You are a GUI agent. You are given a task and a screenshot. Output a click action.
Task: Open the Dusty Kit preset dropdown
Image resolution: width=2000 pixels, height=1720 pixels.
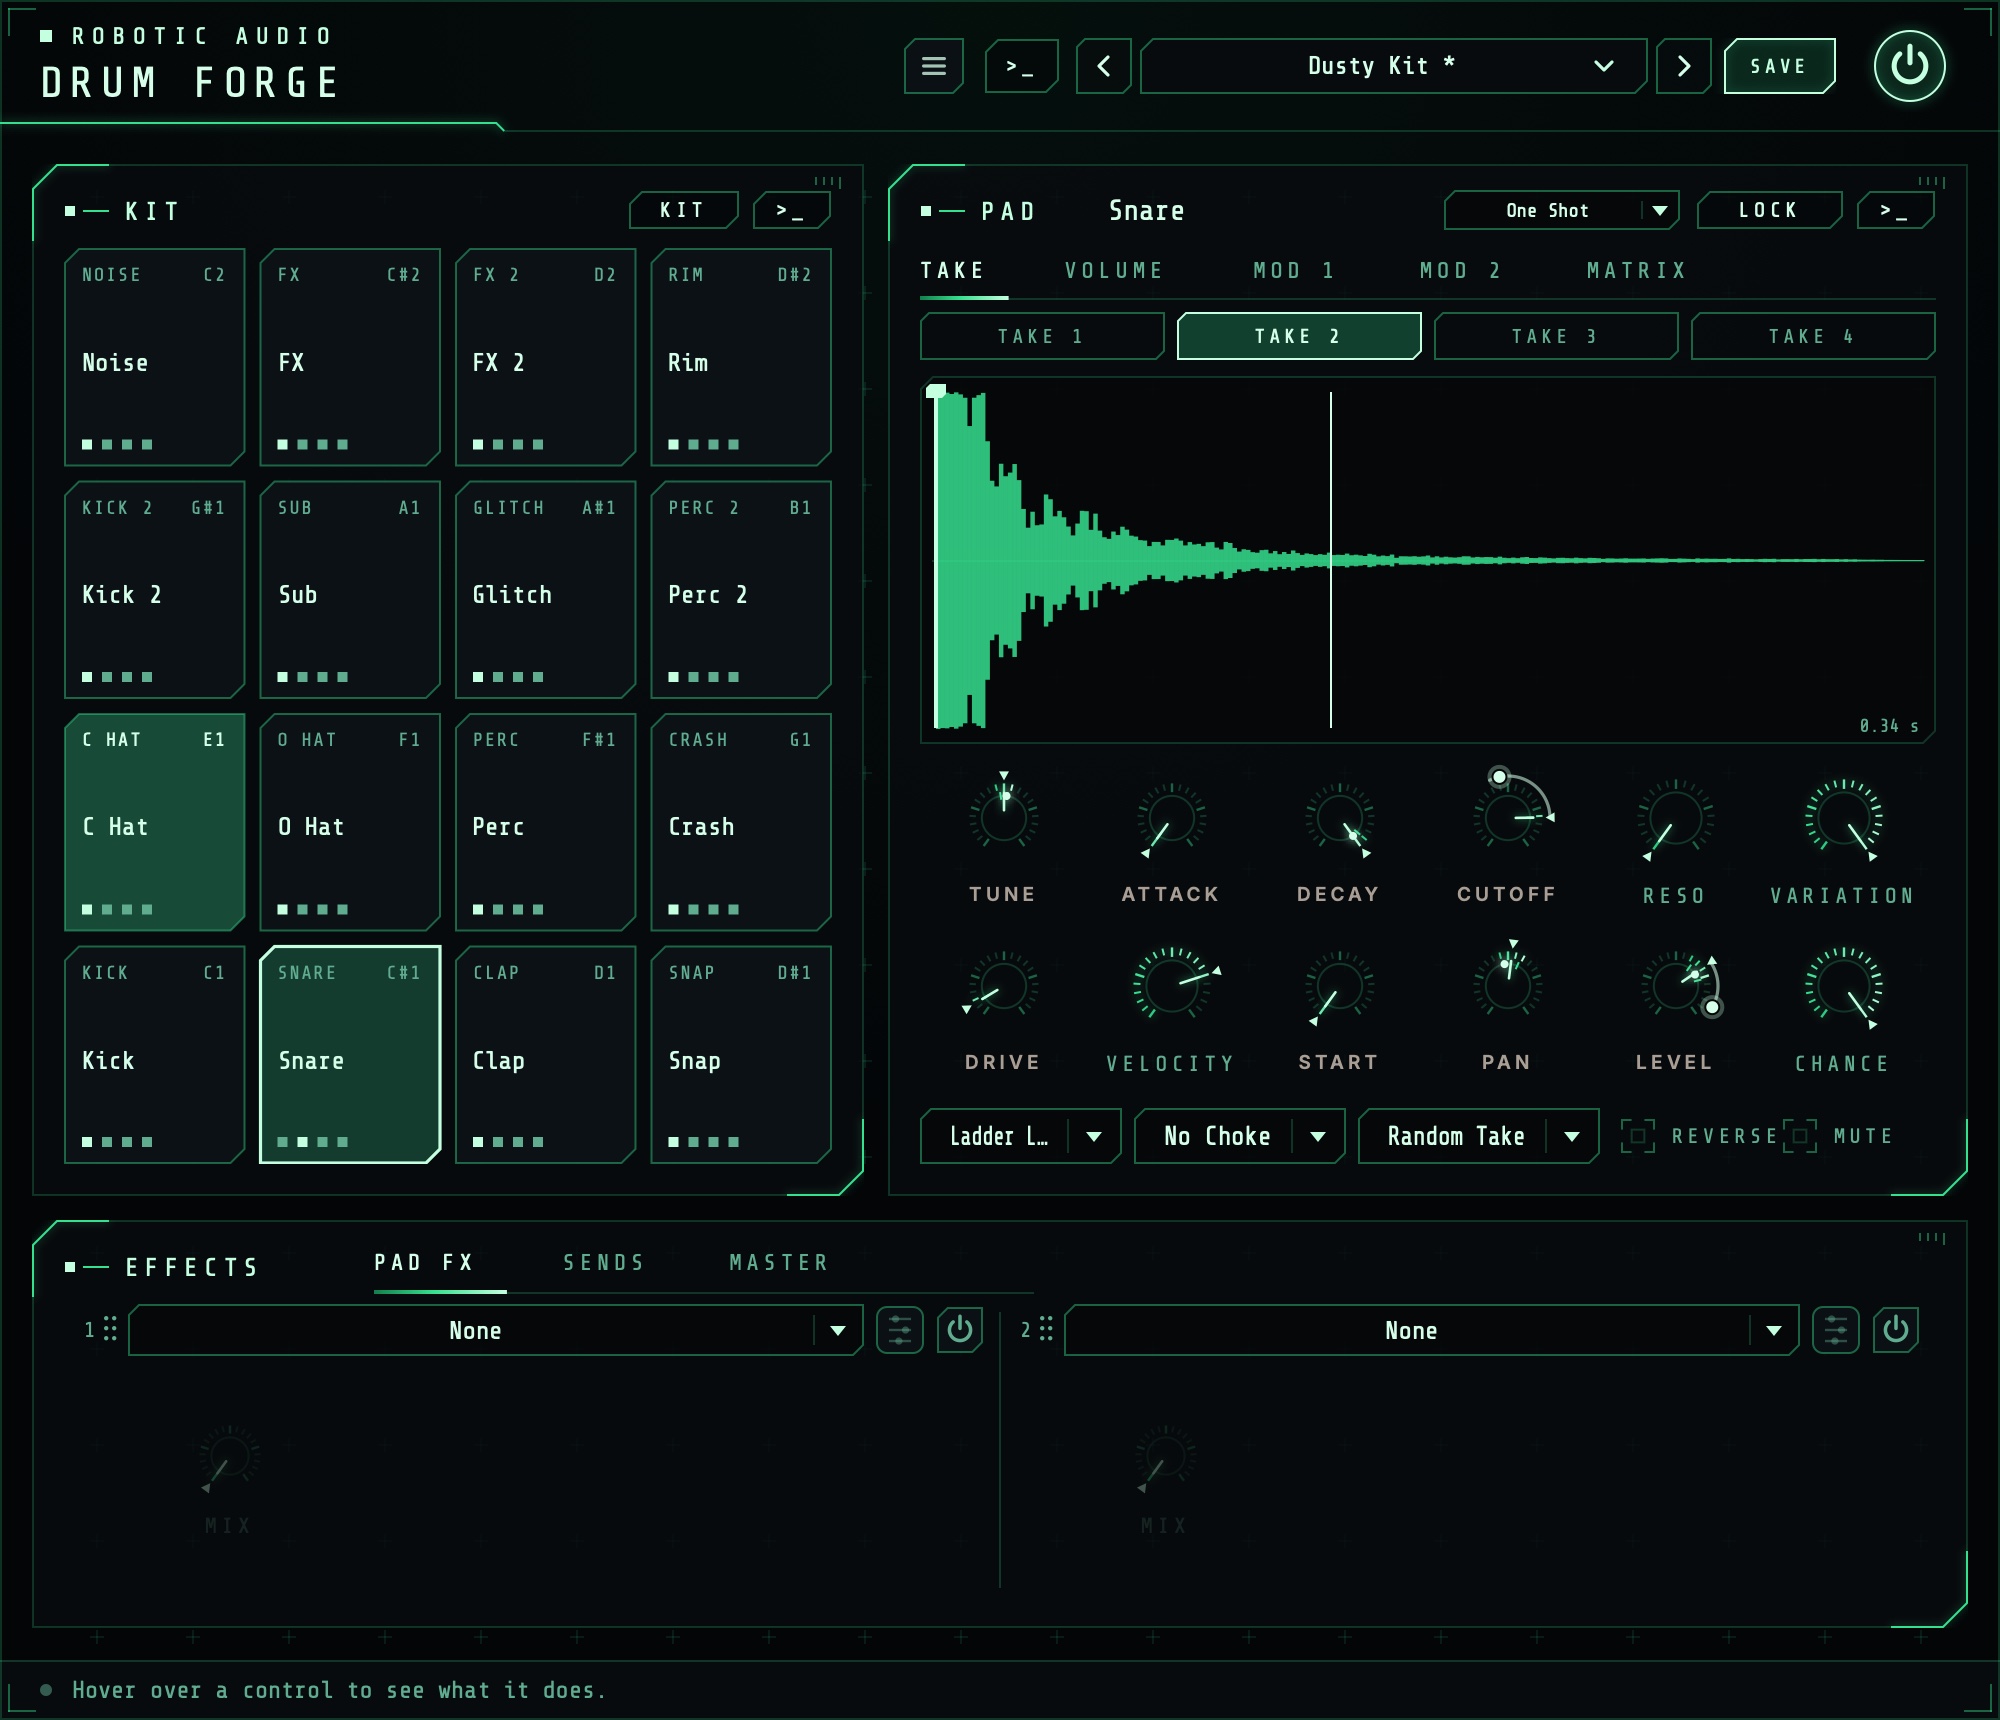(x=1393, y=66)
